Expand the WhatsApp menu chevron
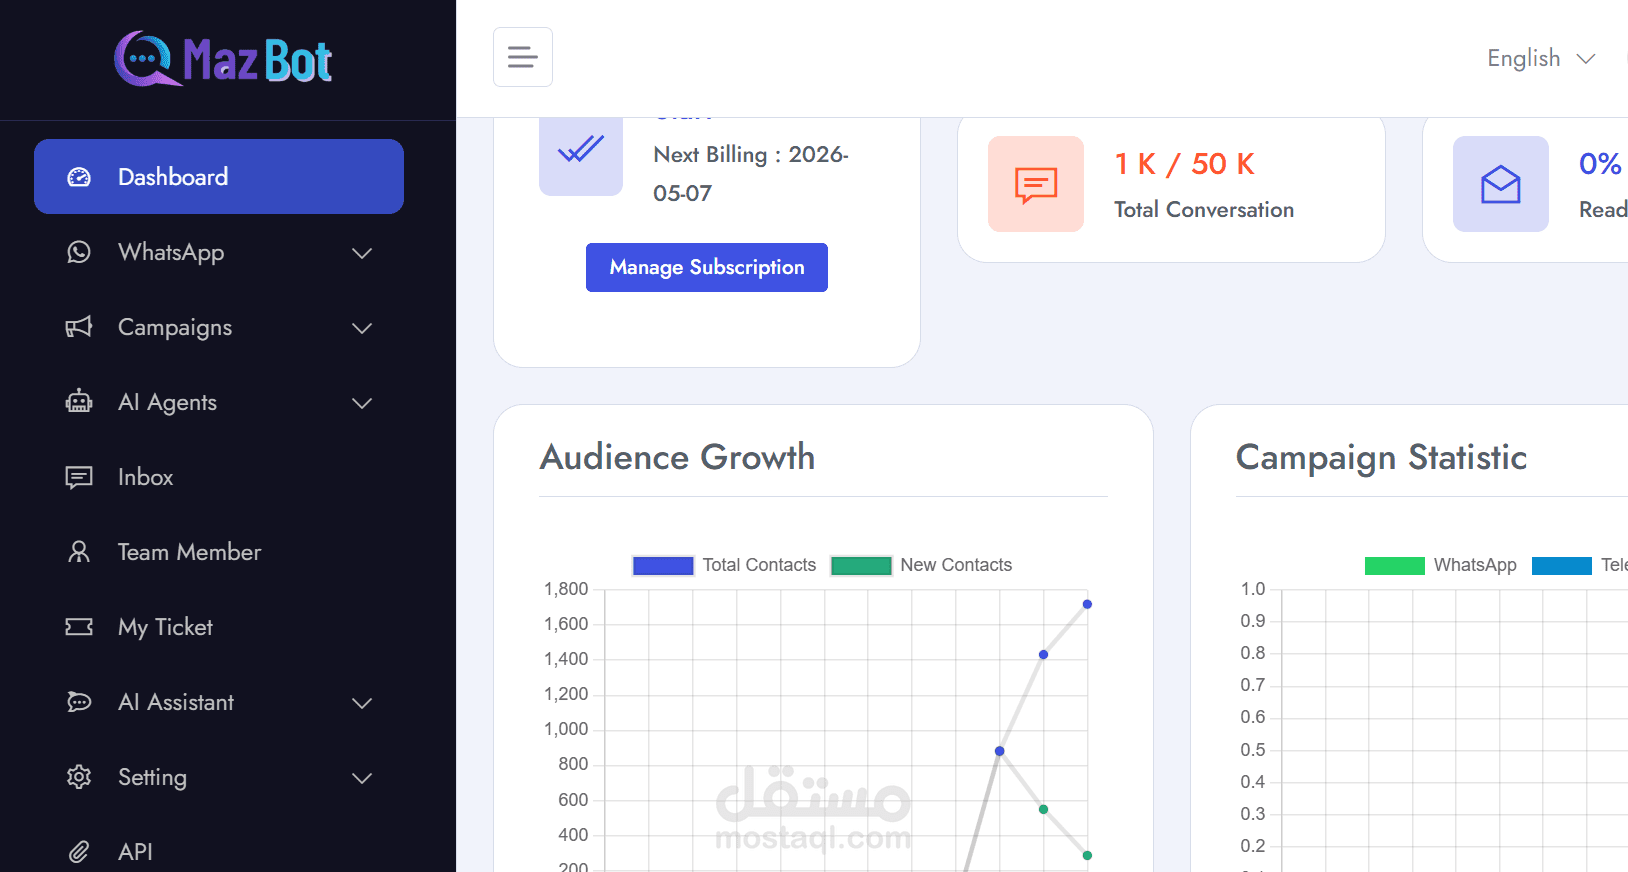Screen dimensions: 1628x872 (362, 253)
